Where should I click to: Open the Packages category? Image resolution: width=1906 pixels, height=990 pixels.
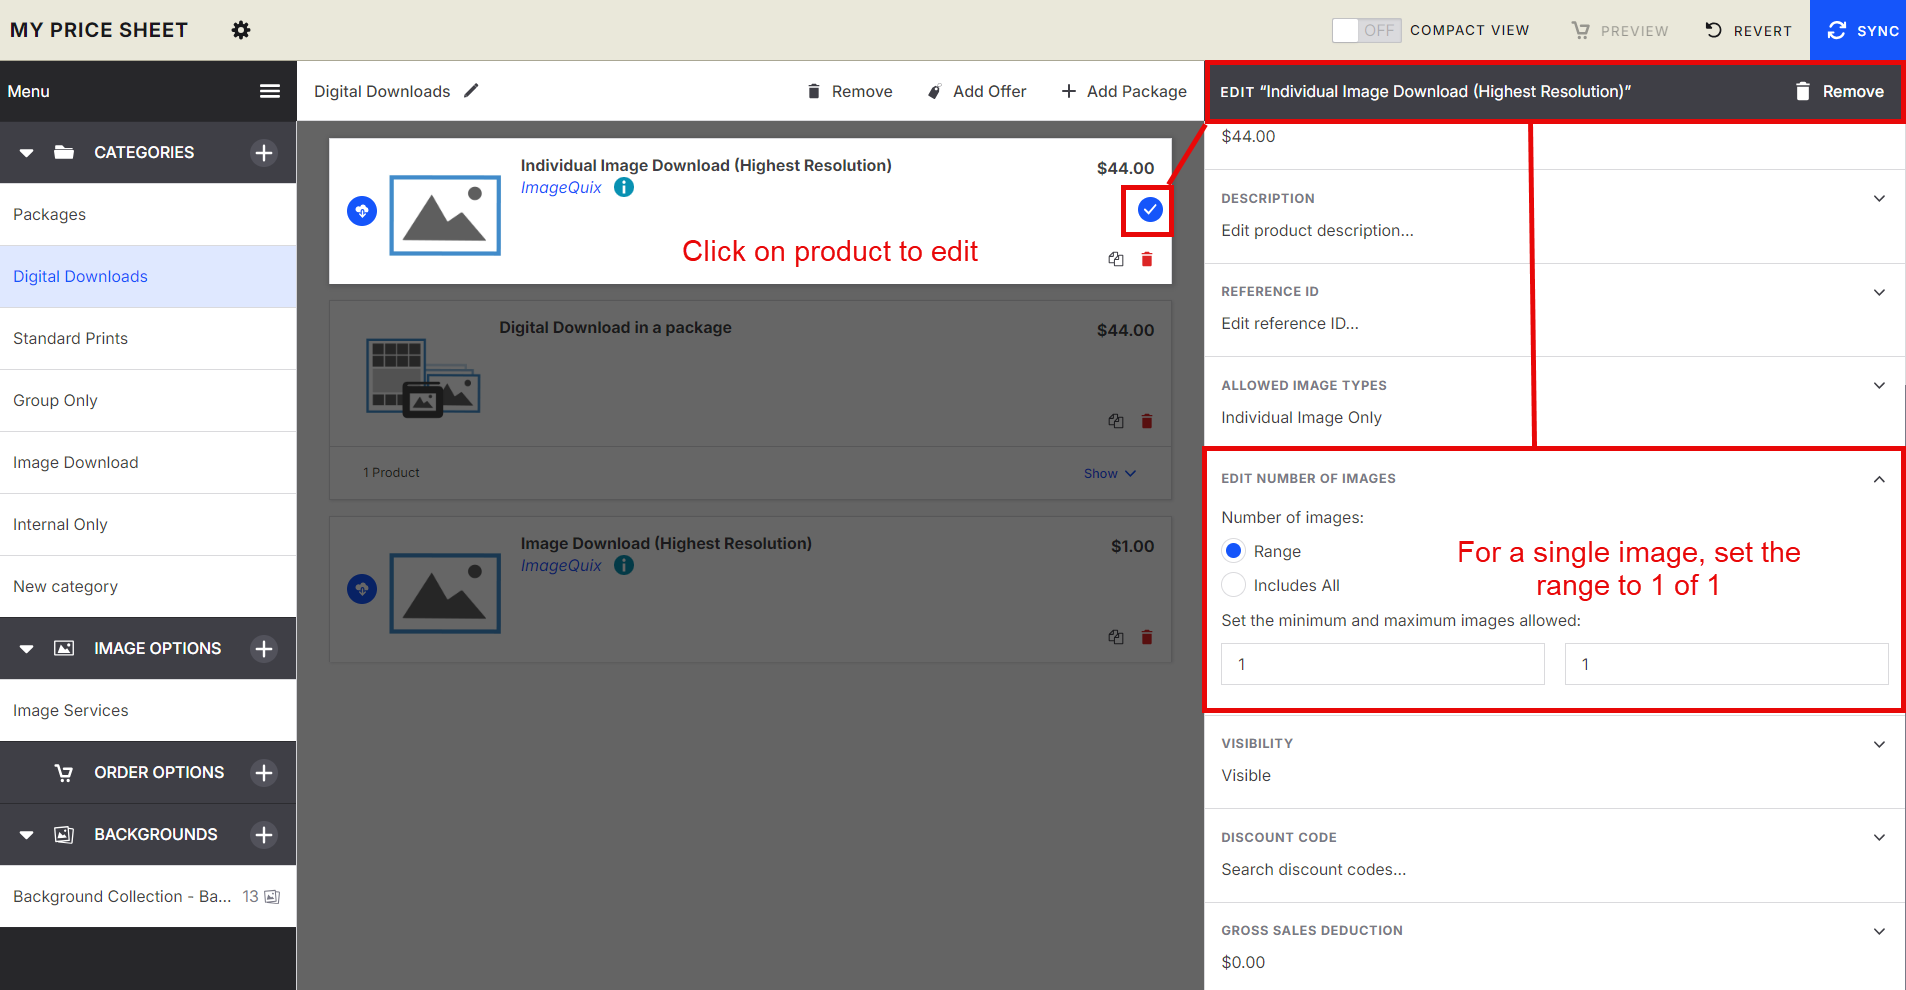click(x=148, y=215)
